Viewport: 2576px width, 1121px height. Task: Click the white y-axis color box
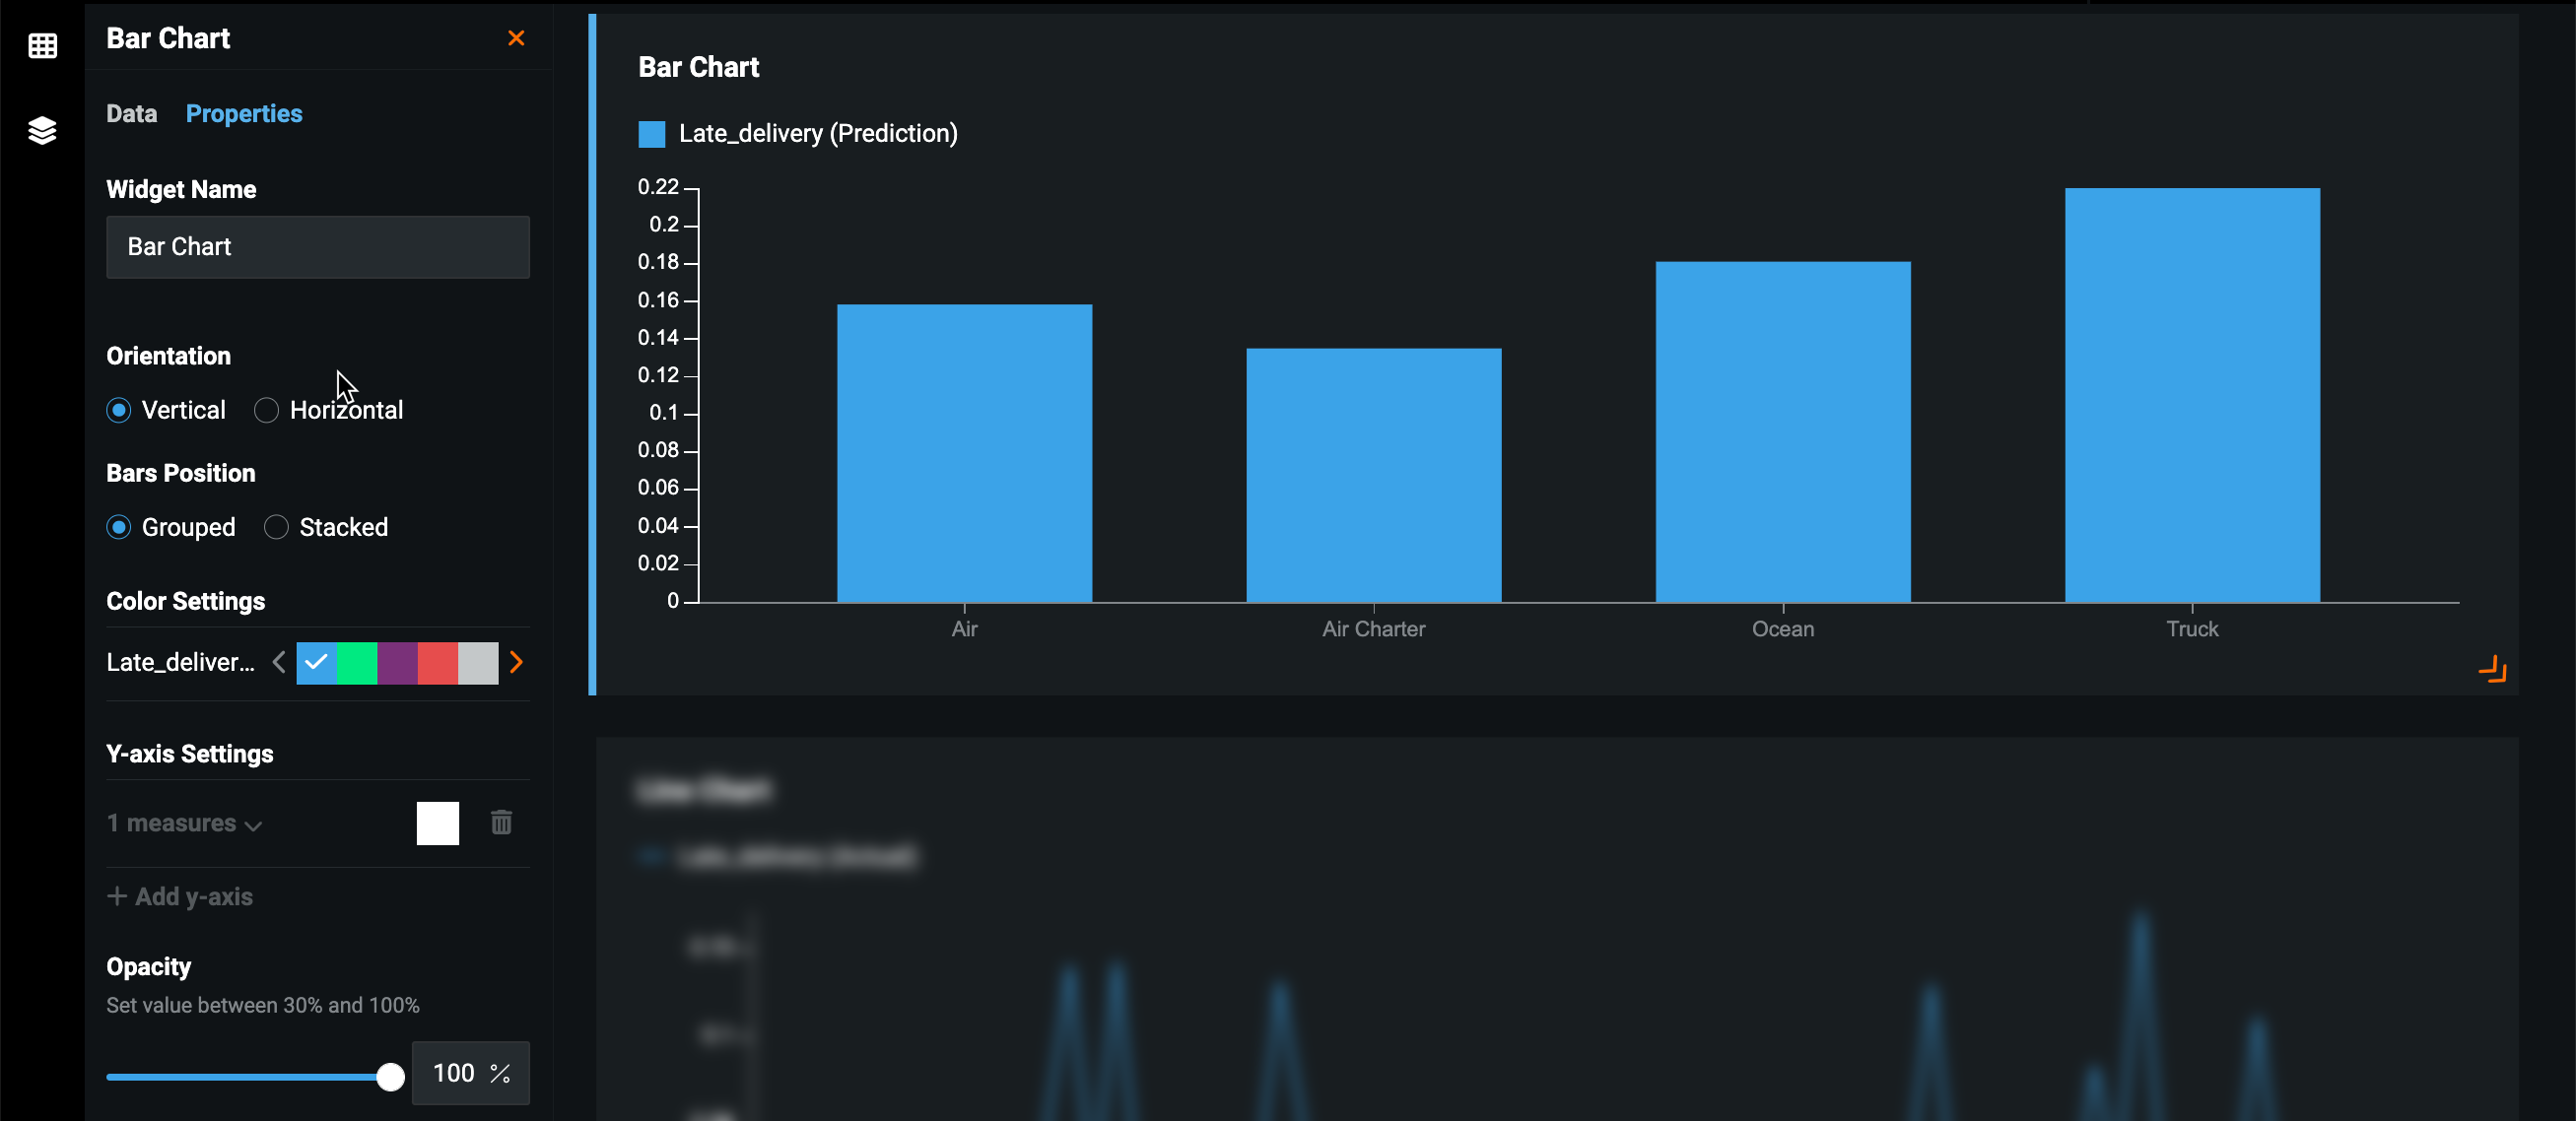click(437, 823)
